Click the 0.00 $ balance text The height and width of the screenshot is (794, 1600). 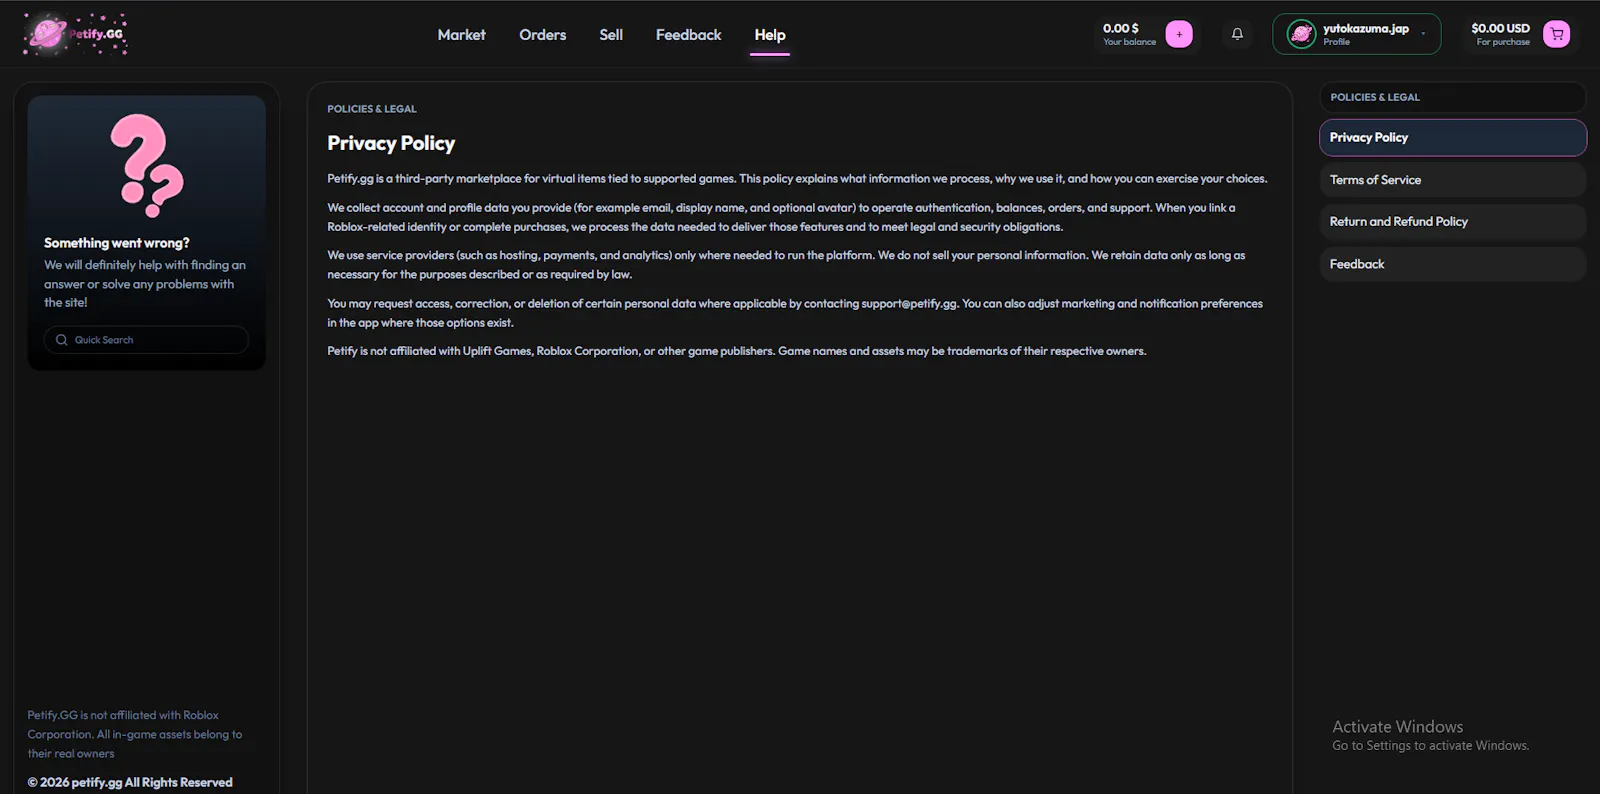(x=1121, y=28)
